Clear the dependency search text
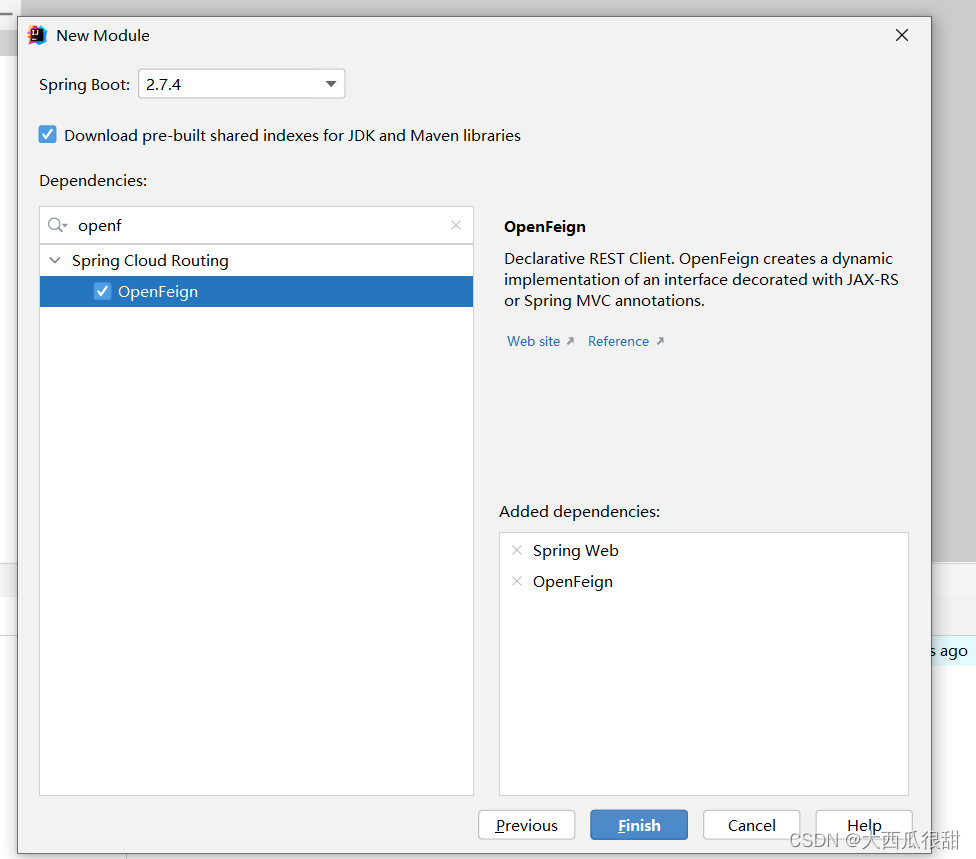Image resolution: width=976 pixels, height=859 pixels. coord(456,225)
